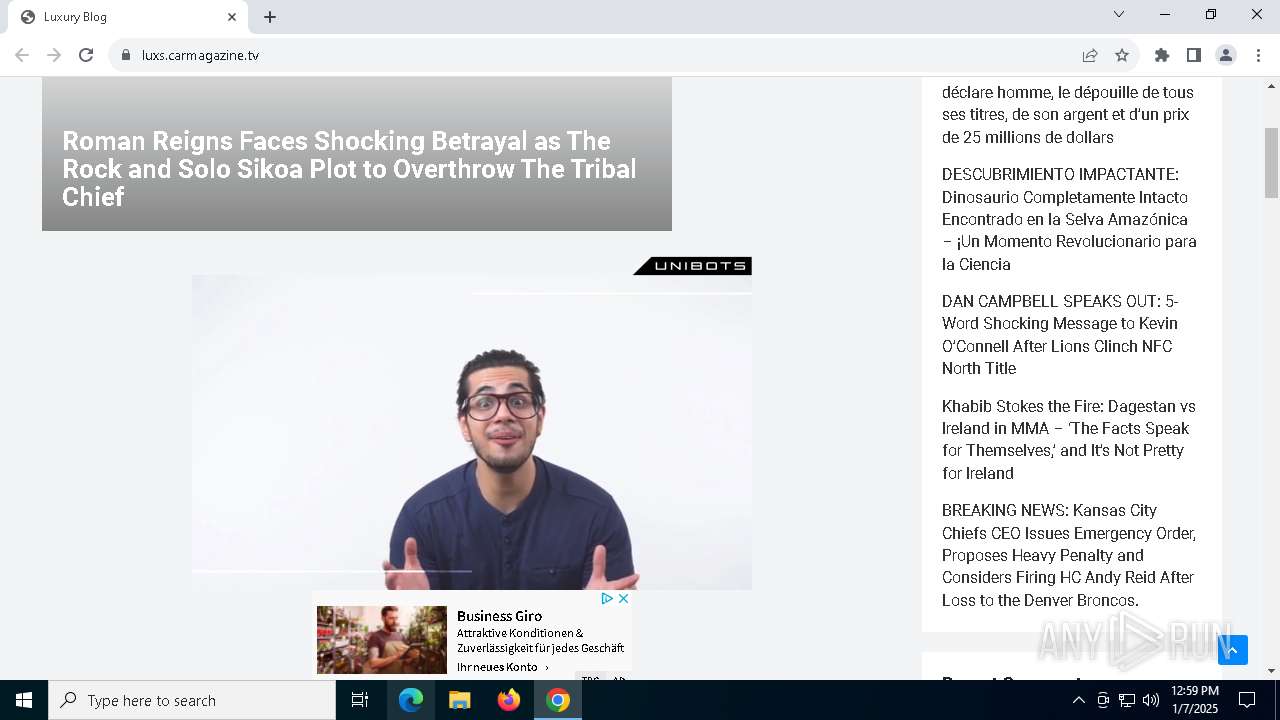Reload the page in Chrome
This screenshot has height=720, width=1280.
[x=86, y=55]
